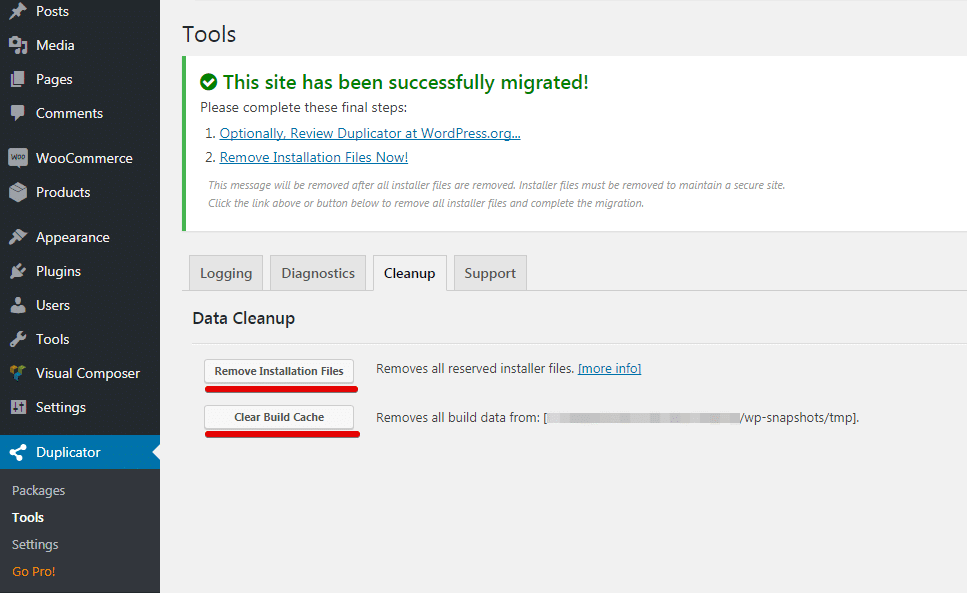
Task: Click the Media camera icon
Action: 18,45
